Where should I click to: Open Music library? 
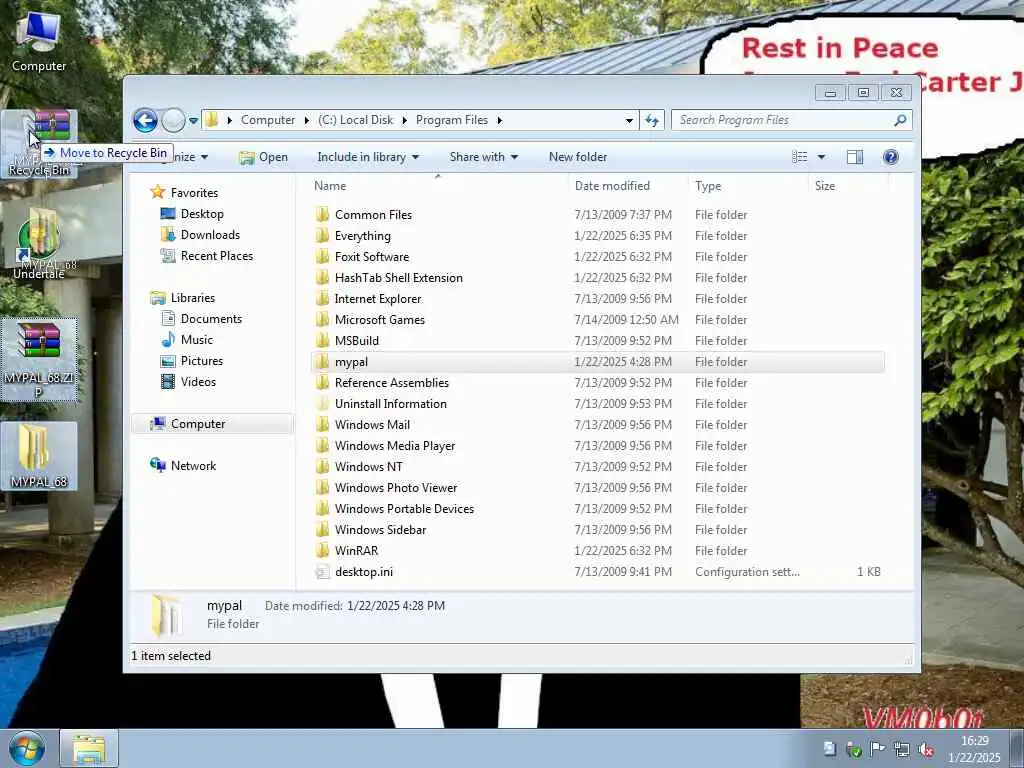197,340
